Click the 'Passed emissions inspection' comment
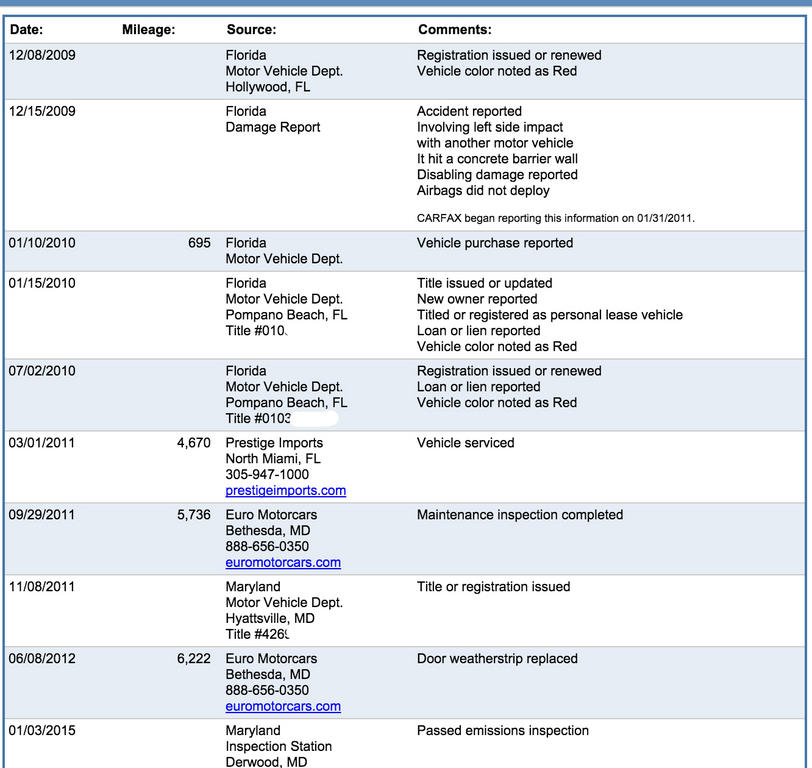This screenshot has width=812, height=768. coord(503,731)
